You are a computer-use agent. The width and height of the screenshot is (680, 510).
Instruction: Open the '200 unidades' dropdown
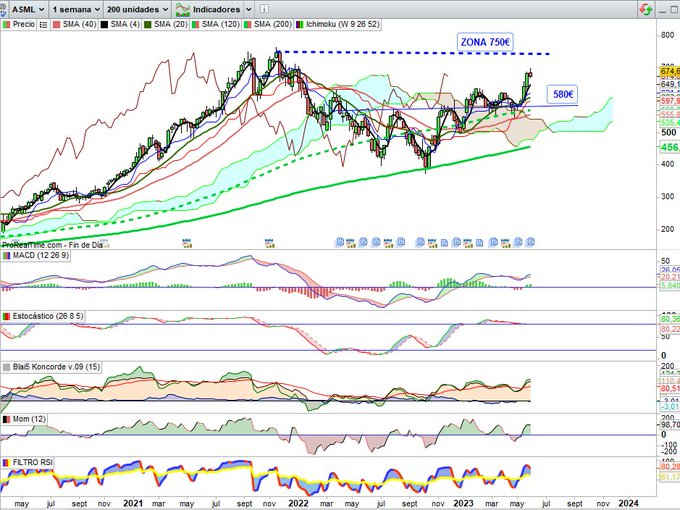(137, 9)
